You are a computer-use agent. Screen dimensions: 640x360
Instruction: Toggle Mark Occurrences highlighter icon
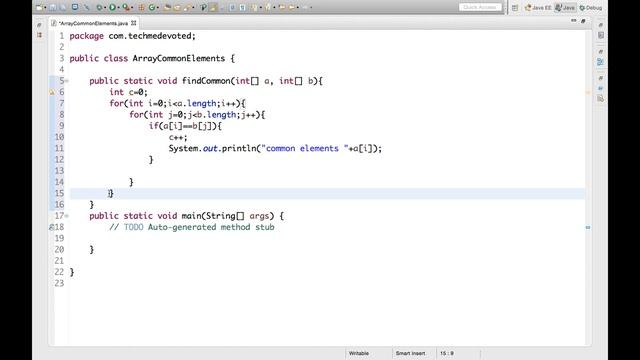pyautogui.click(x=213, y=7)
